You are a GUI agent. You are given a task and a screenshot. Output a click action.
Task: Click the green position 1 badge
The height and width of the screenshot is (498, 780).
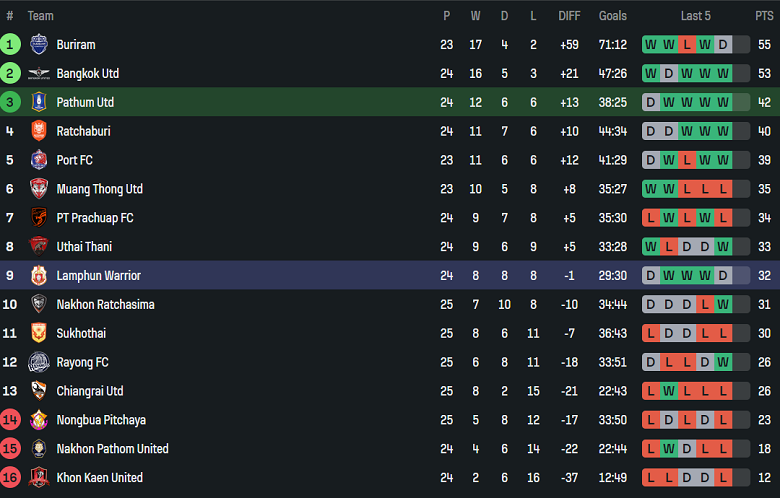(x=10, y=44)
